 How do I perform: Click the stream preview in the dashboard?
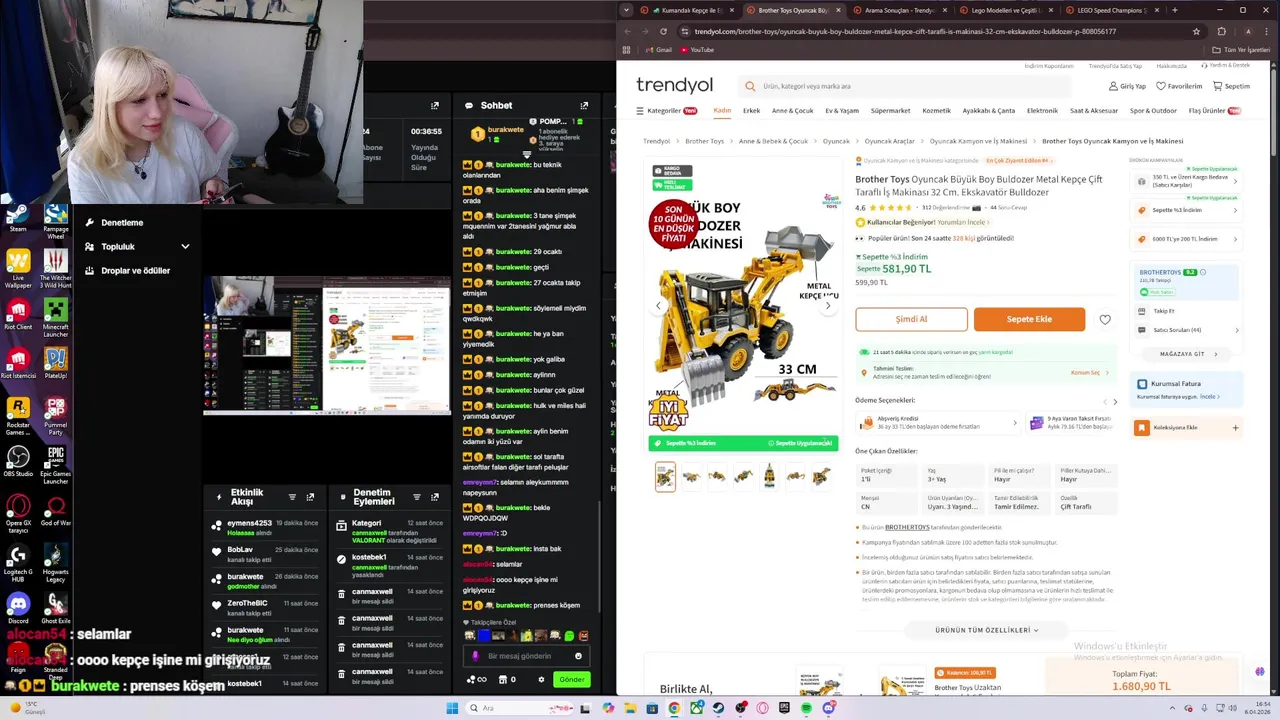coord(327,345)
